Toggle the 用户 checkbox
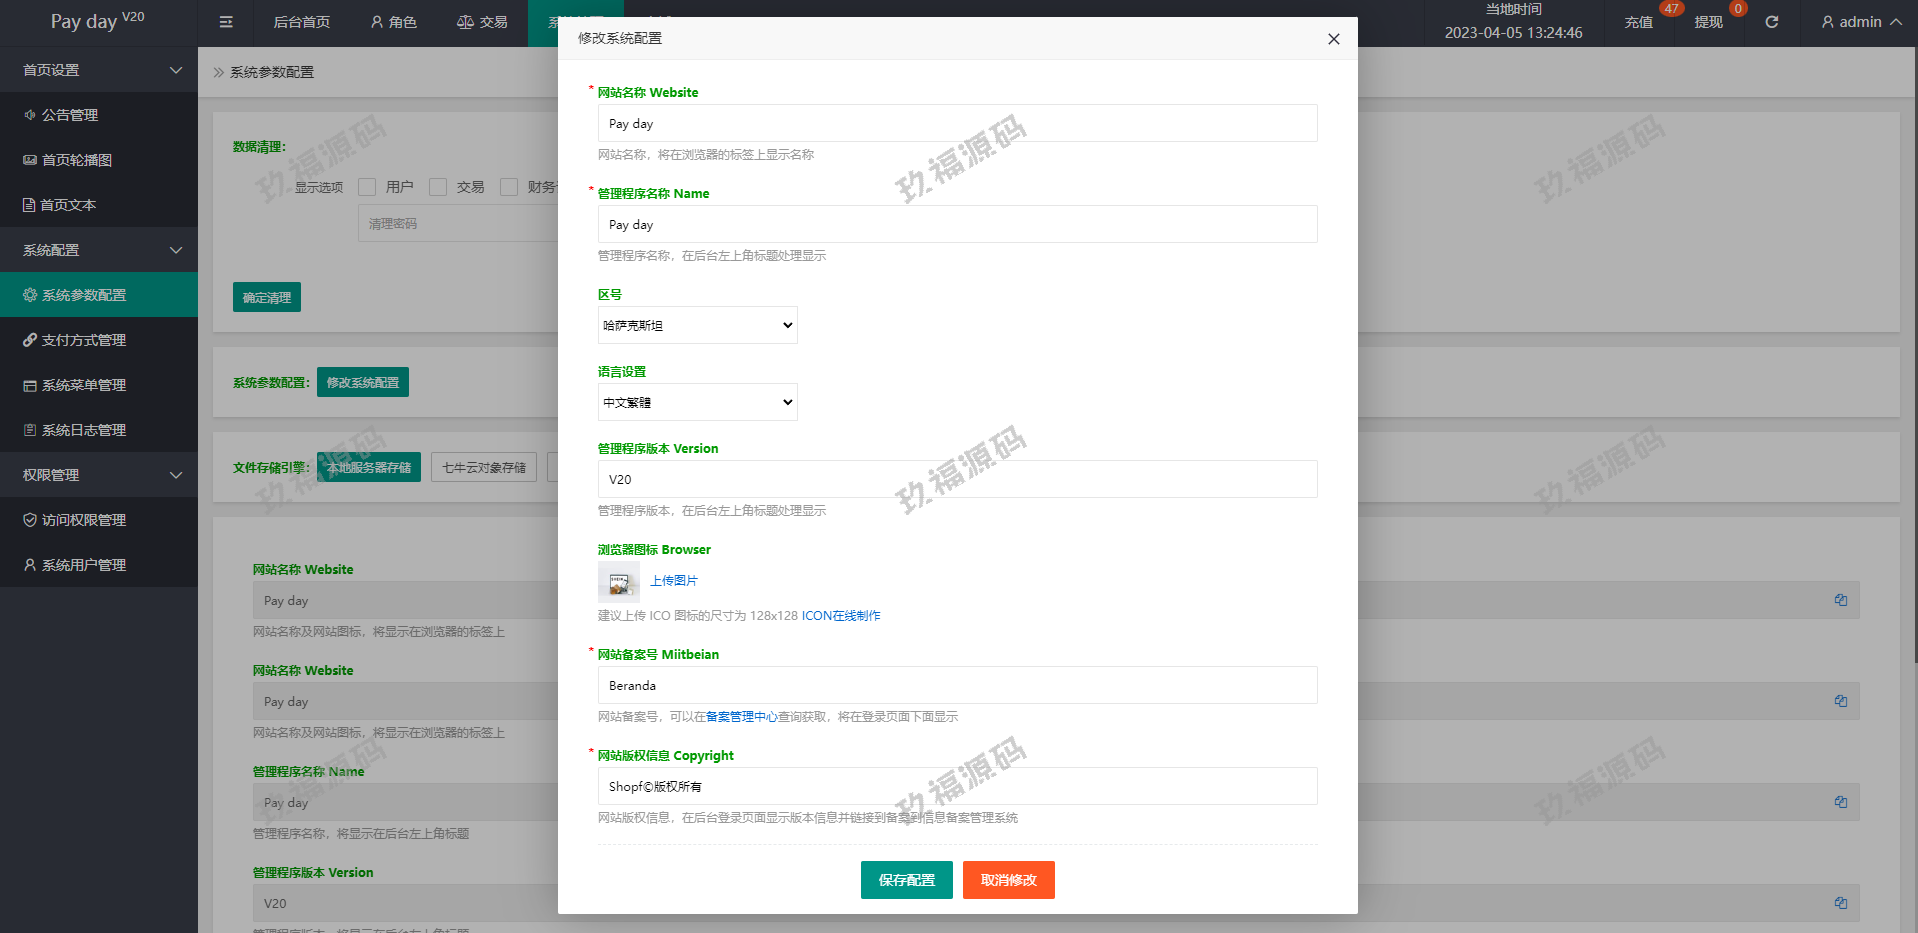This screenshot has height=933, width=1918. coord(367,187)
